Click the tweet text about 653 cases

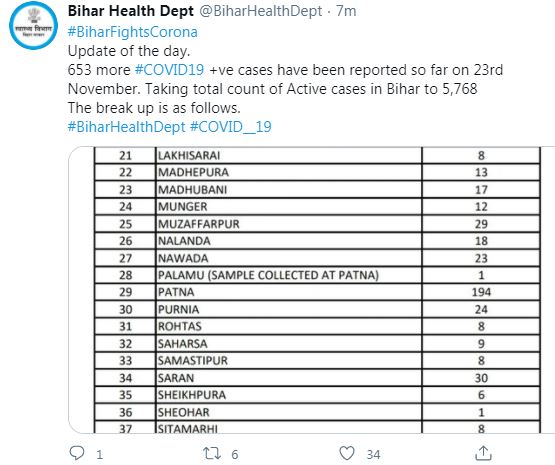[285, 79]
